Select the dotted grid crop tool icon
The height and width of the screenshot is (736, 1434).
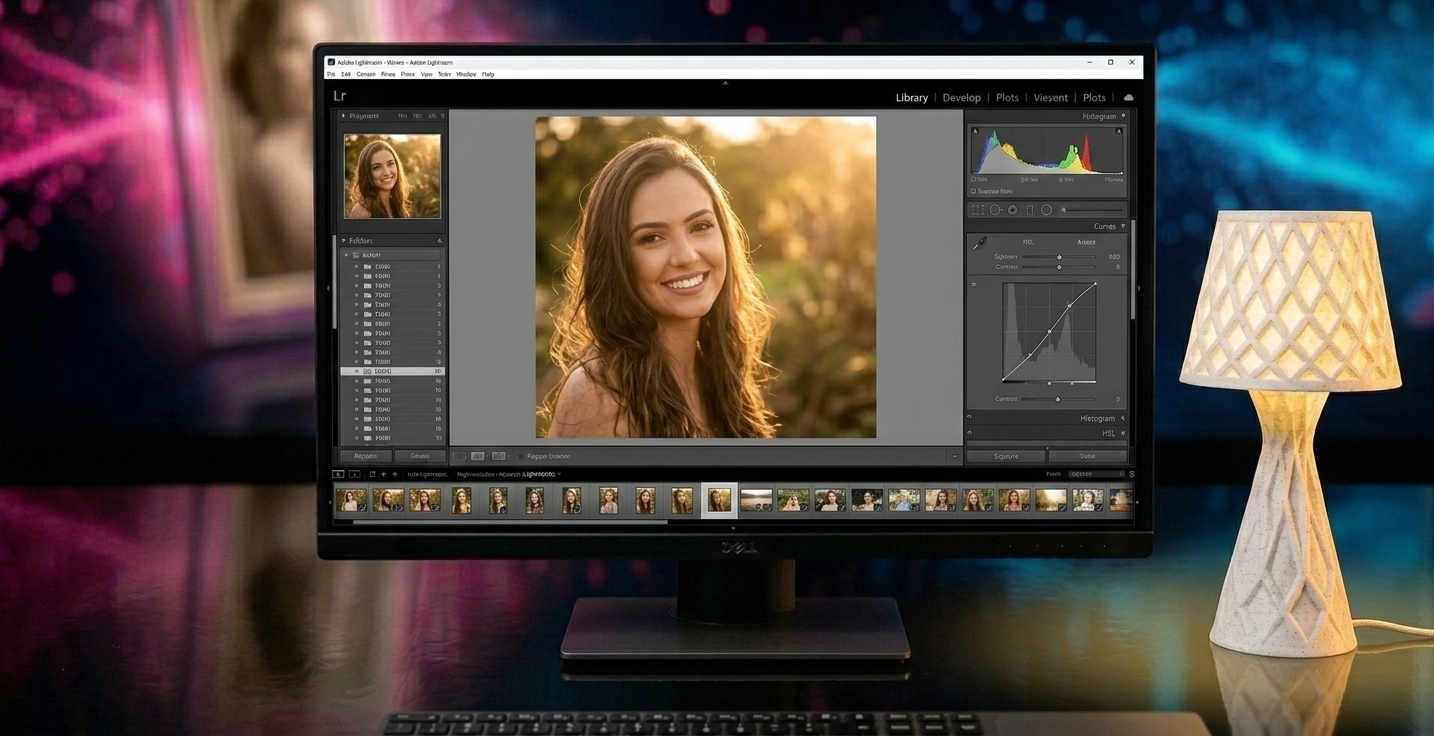pyautogui.click(x=977, y=210)
